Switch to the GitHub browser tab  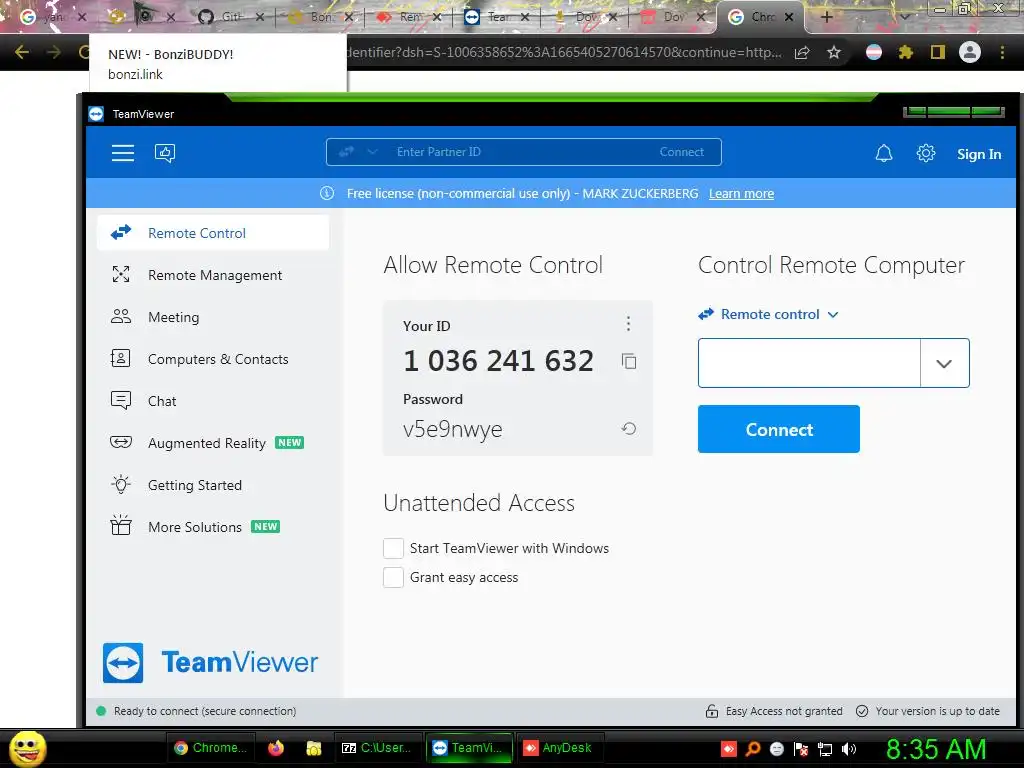230,17
